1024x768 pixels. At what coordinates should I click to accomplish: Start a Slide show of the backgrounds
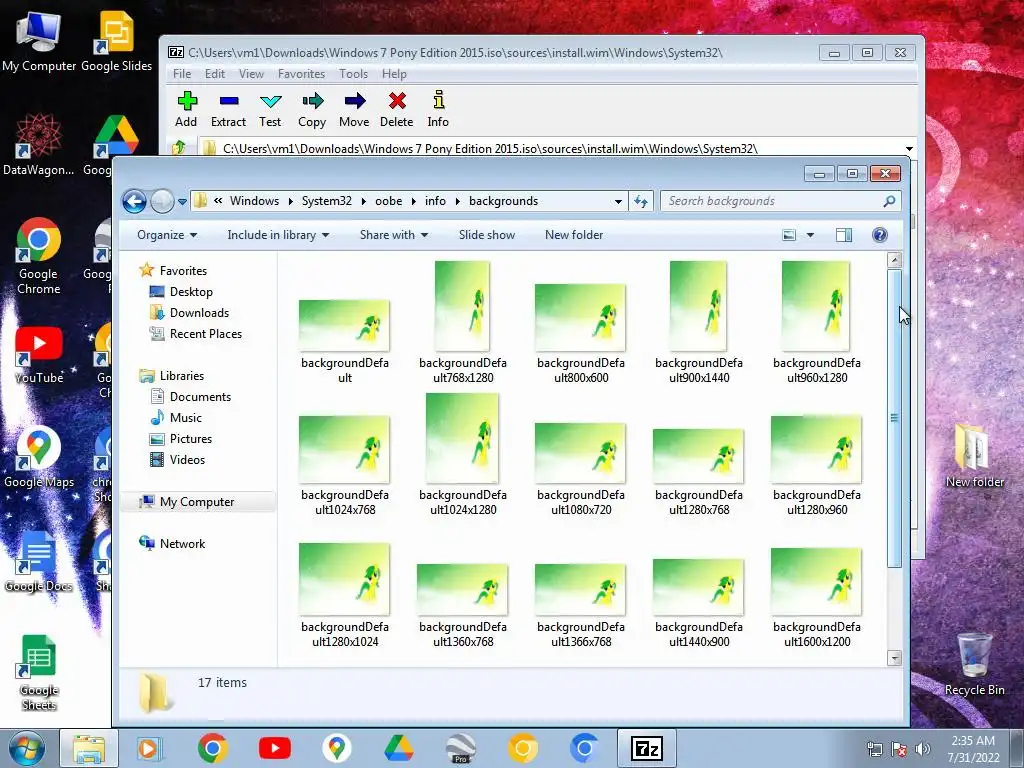coord(487,235)
